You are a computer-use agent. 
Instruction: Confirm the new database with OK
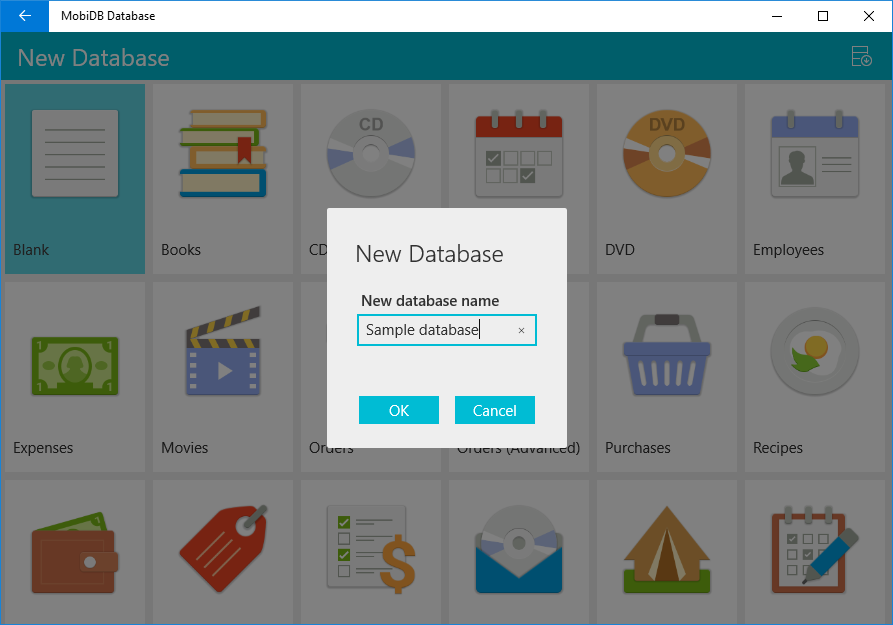(x=399, y=410)
